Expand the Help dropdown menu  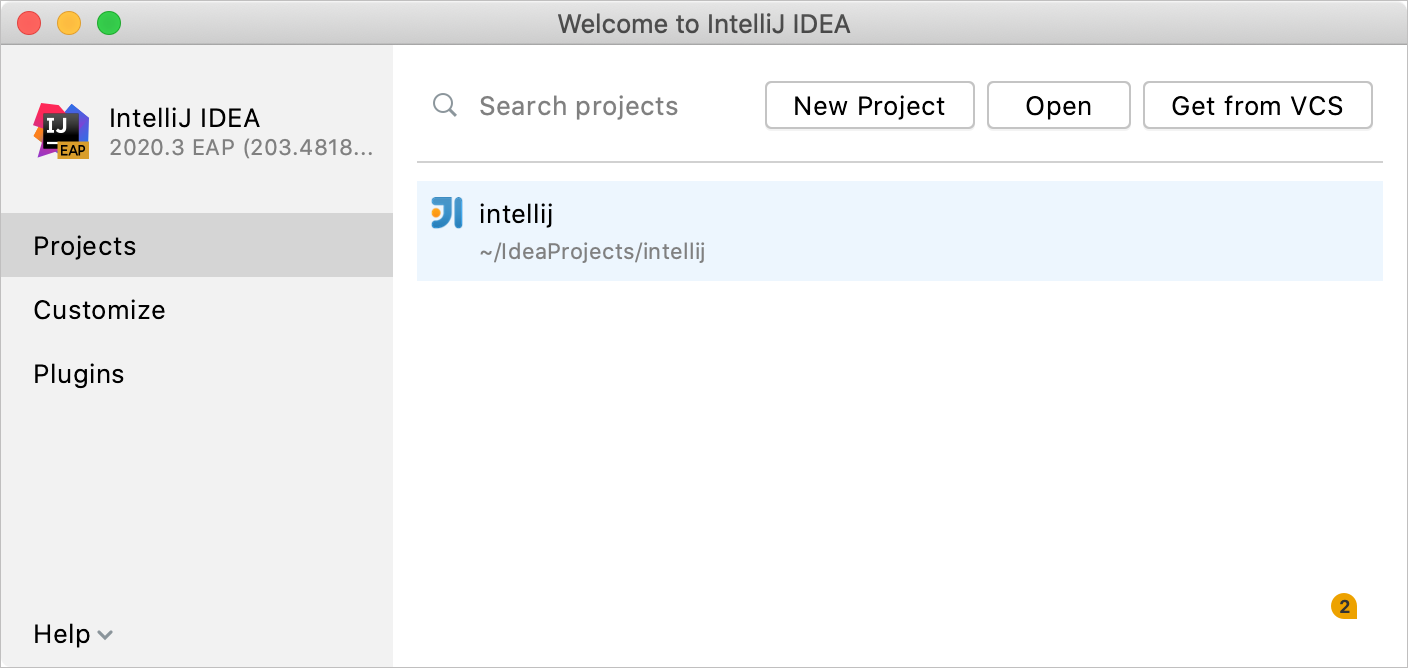click(x=74, y=634)
